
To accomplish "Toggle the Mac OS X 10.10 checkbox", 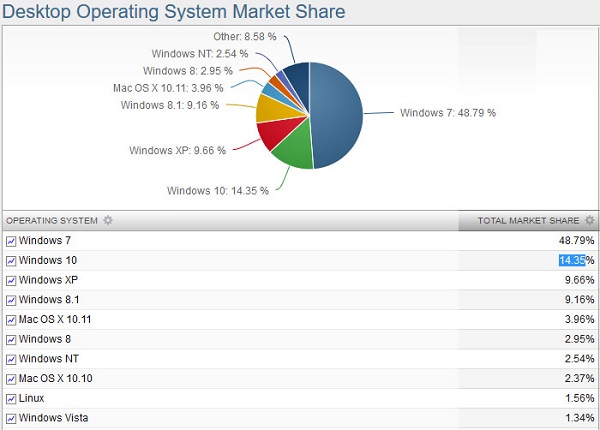I will tap(11, 379).
